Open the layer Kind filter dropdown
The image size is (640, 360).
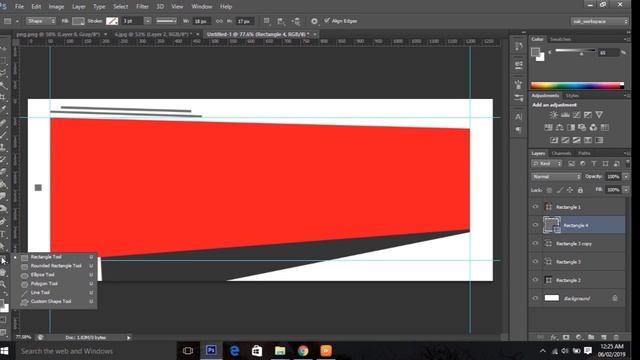[546, 164]
